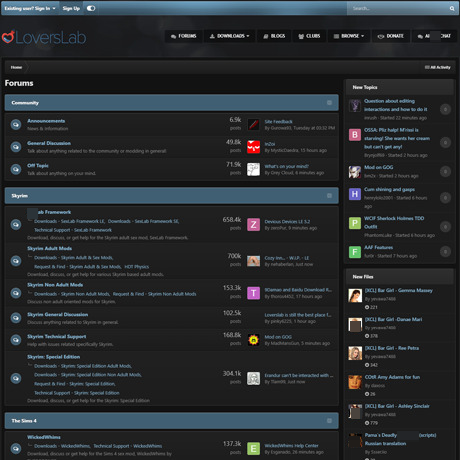Image resolution: width=460 pixels, height=460 pixels.
Task: Click the green E avatar for WickedWhims Help
Action: 253,448
